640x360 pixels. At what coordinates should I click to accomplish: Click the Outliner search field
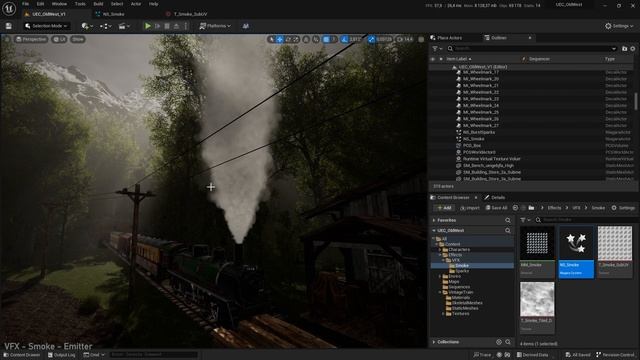(532, 49)
